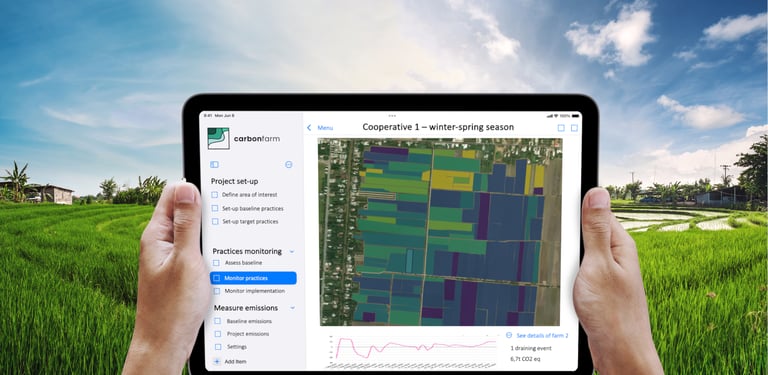Check the Assess baseline box
The image size is (768, 375).
click(x=216, y=263)
